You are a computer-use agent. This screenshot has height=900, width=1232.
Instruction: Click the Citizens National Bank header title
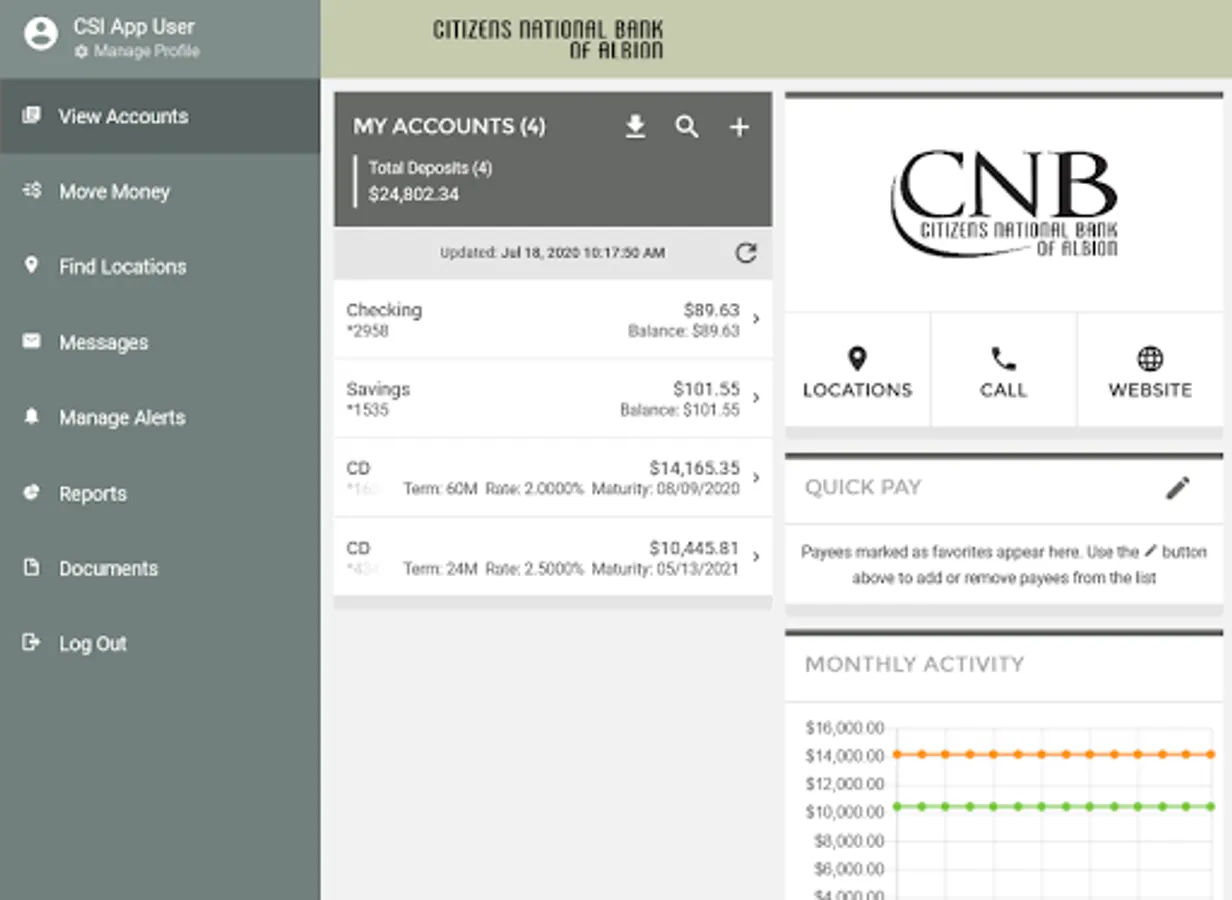(x=548, y=39)
